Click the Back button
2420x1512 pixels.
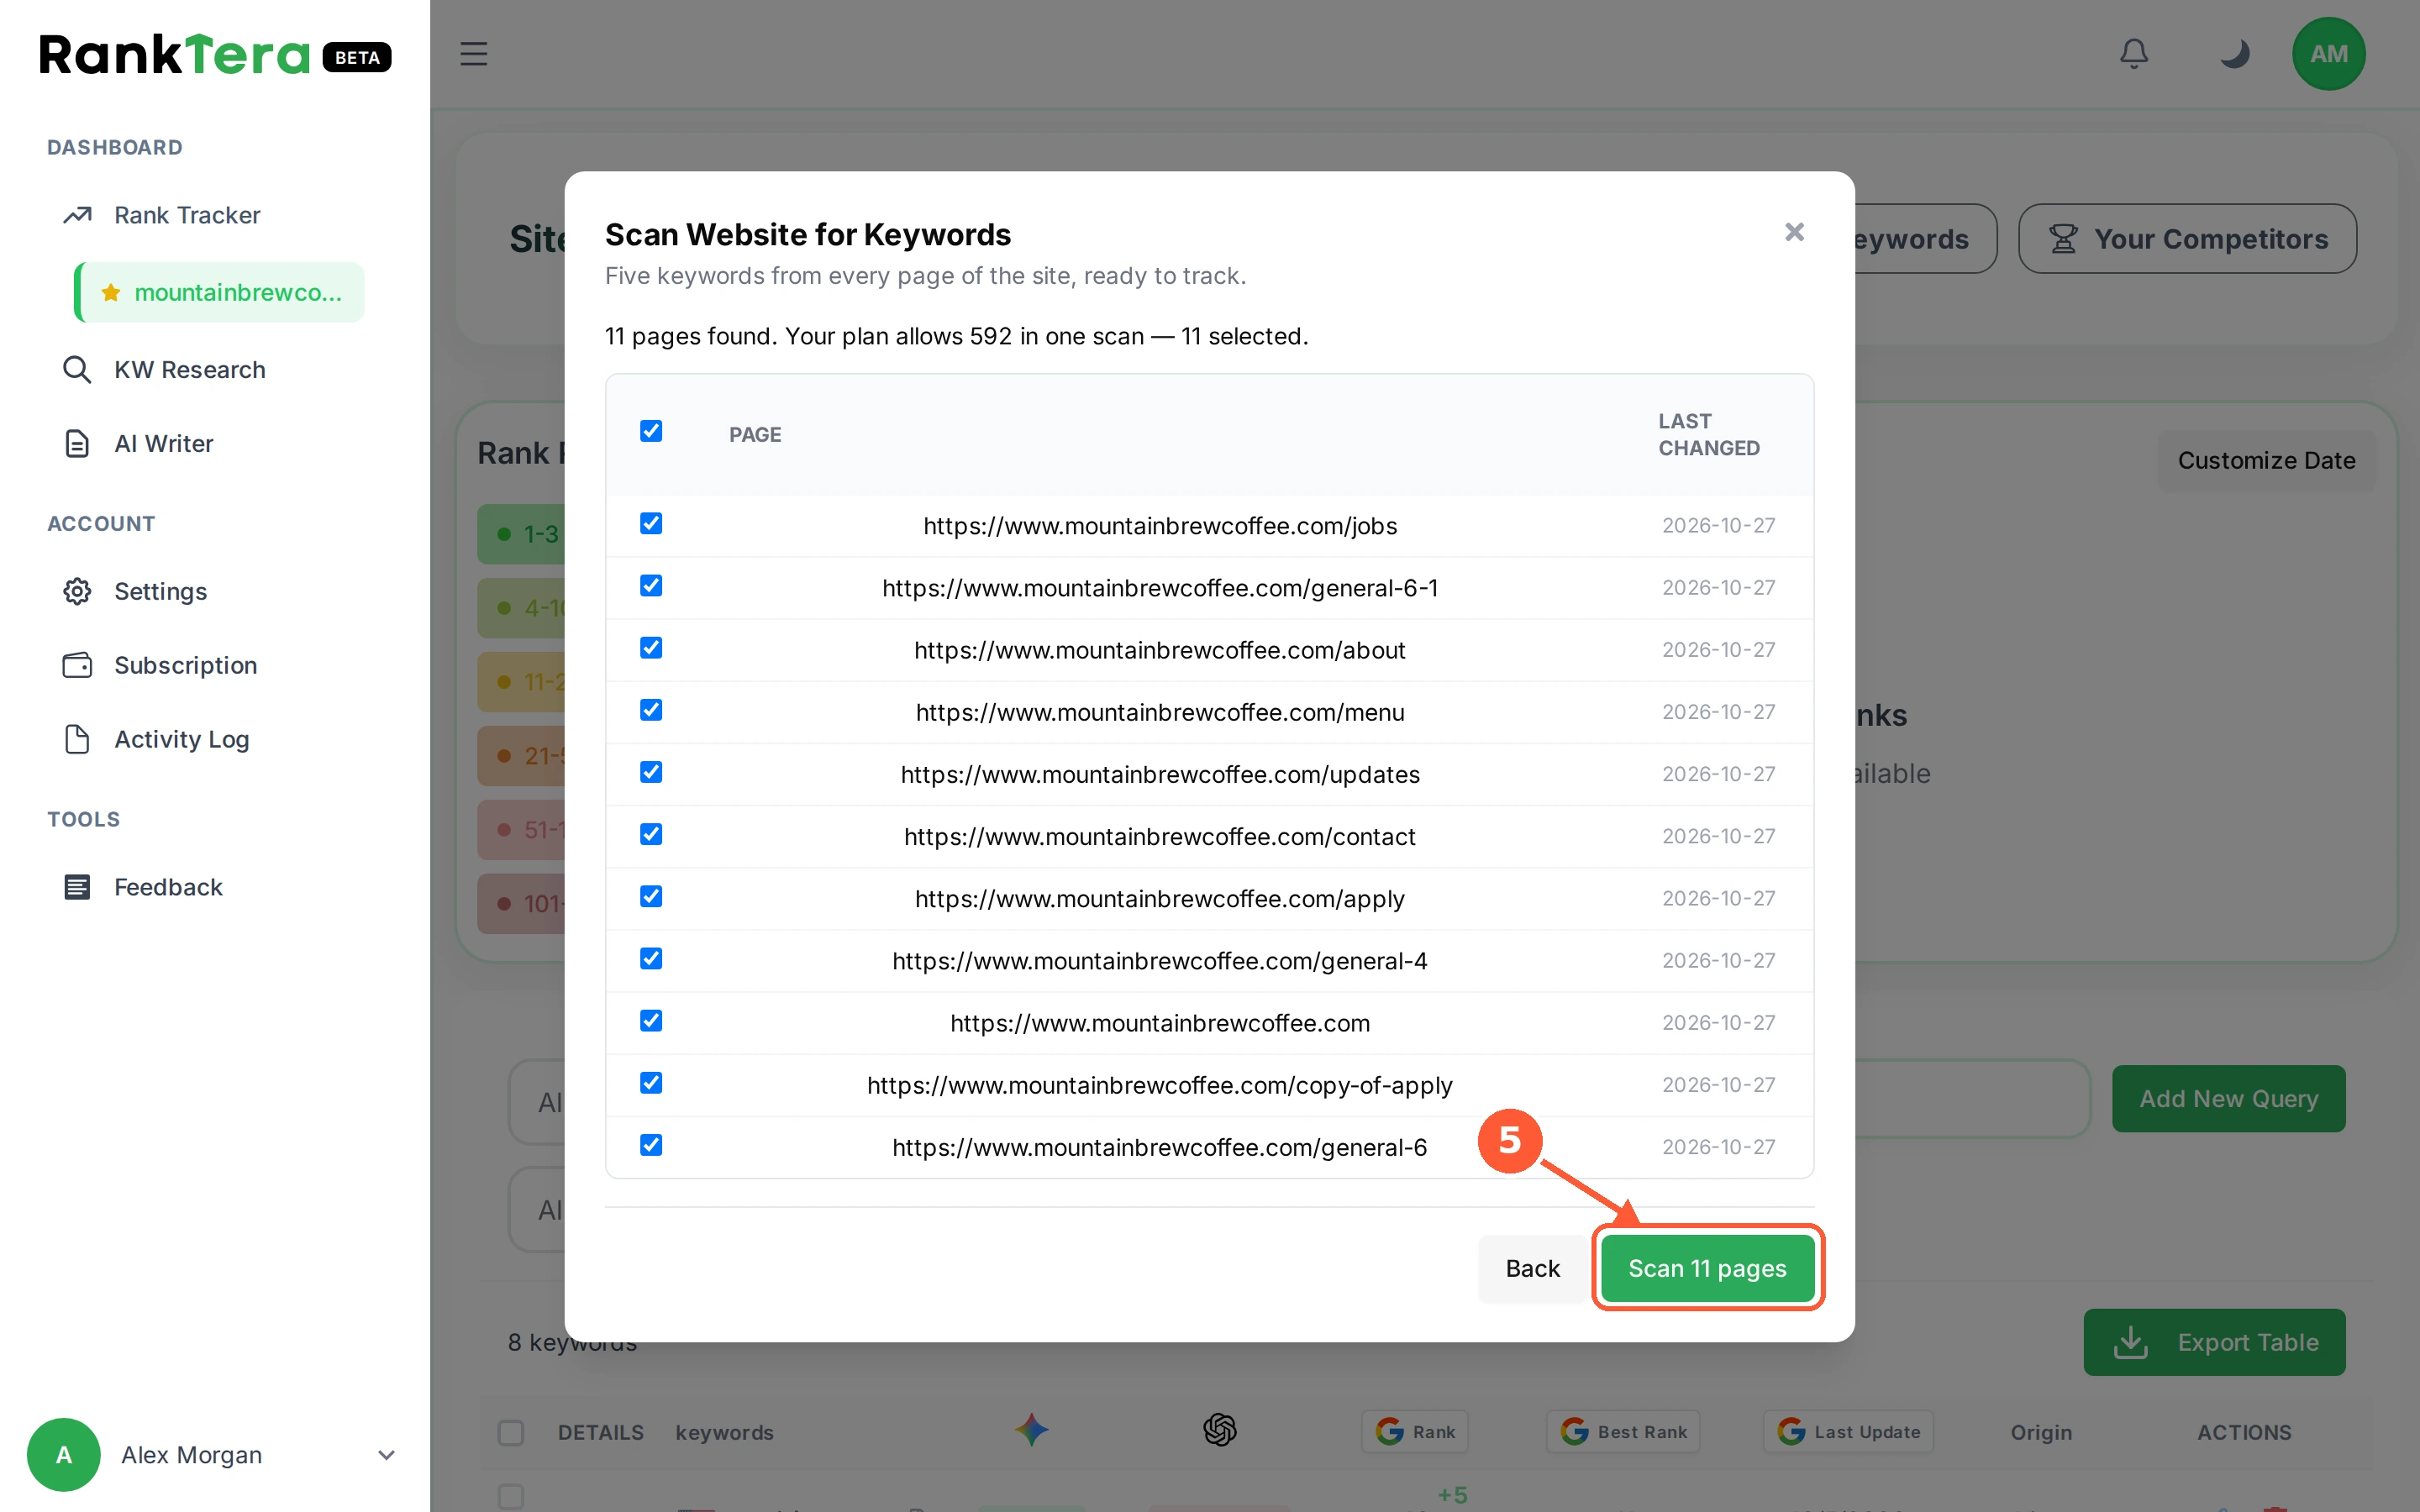1532,1268
